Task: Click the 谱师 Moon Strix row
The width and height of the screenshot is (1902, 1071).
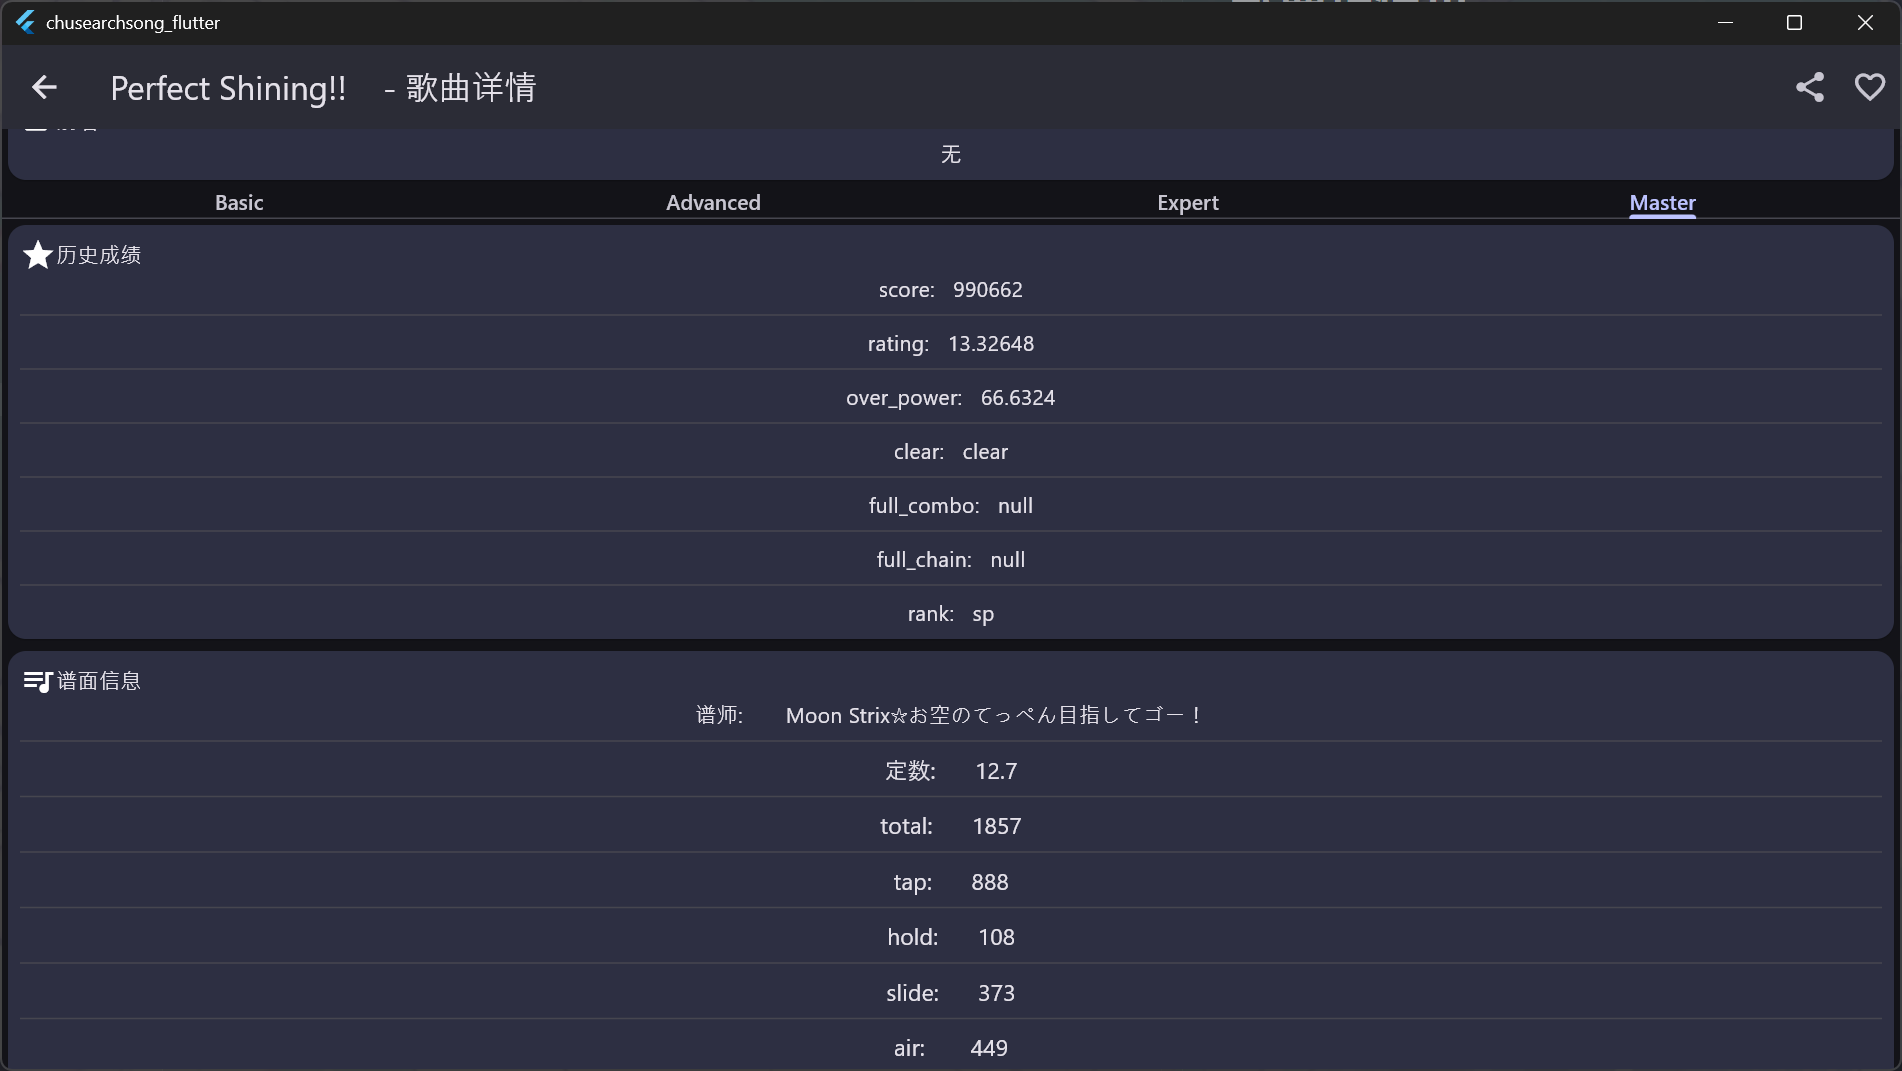Action: pos(951,715)
